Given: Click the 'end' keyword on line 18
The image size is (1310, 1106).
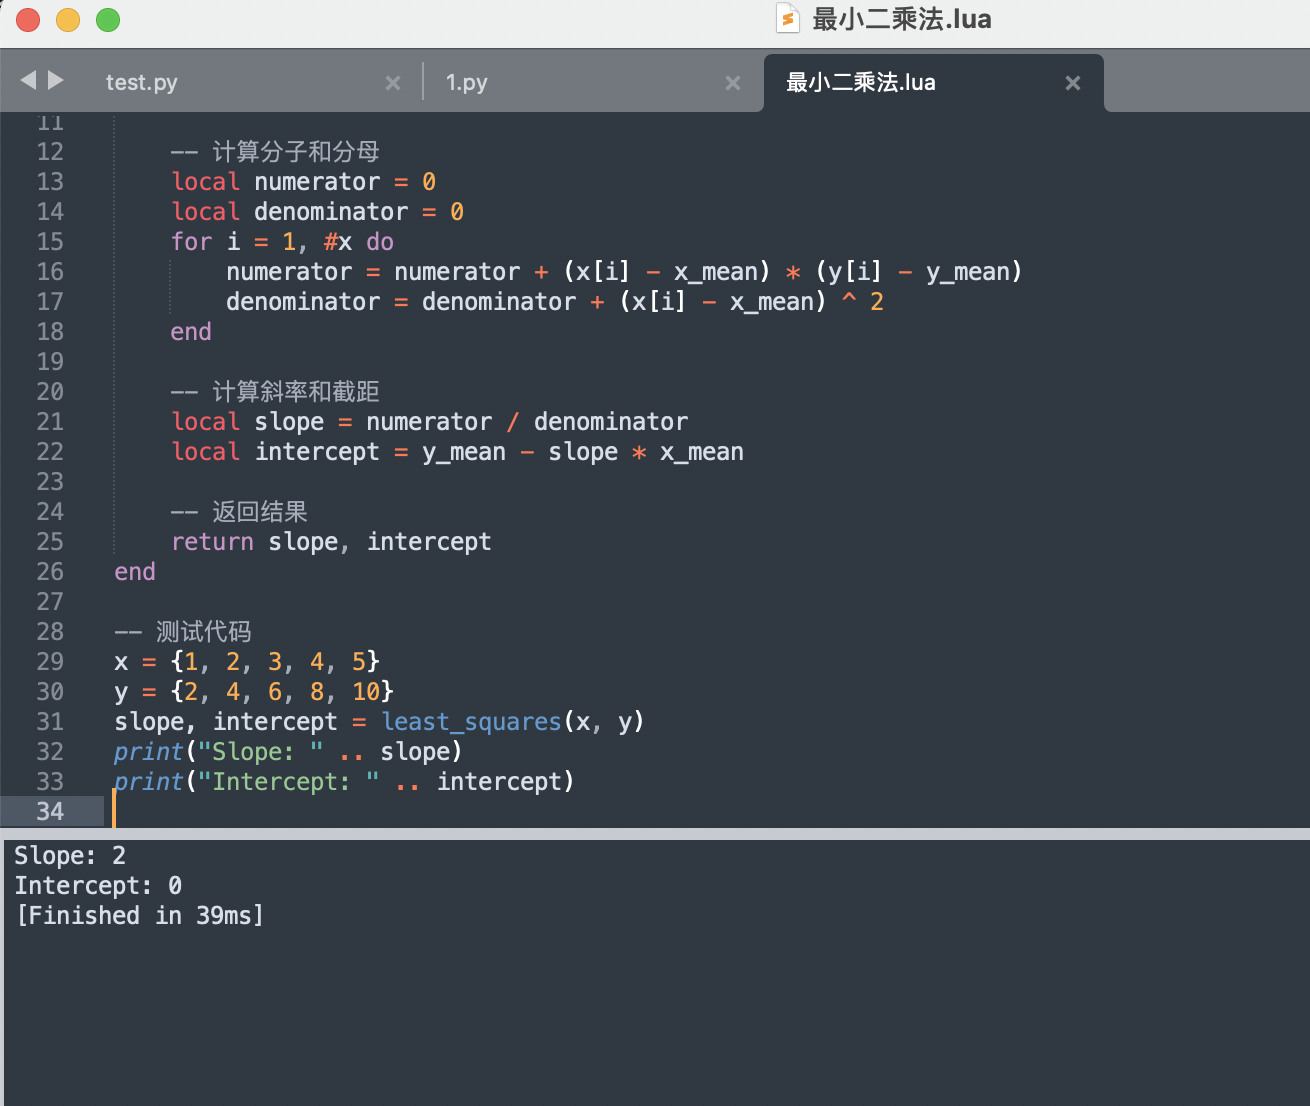Looking at the screenshot, I should click(191, 332).
